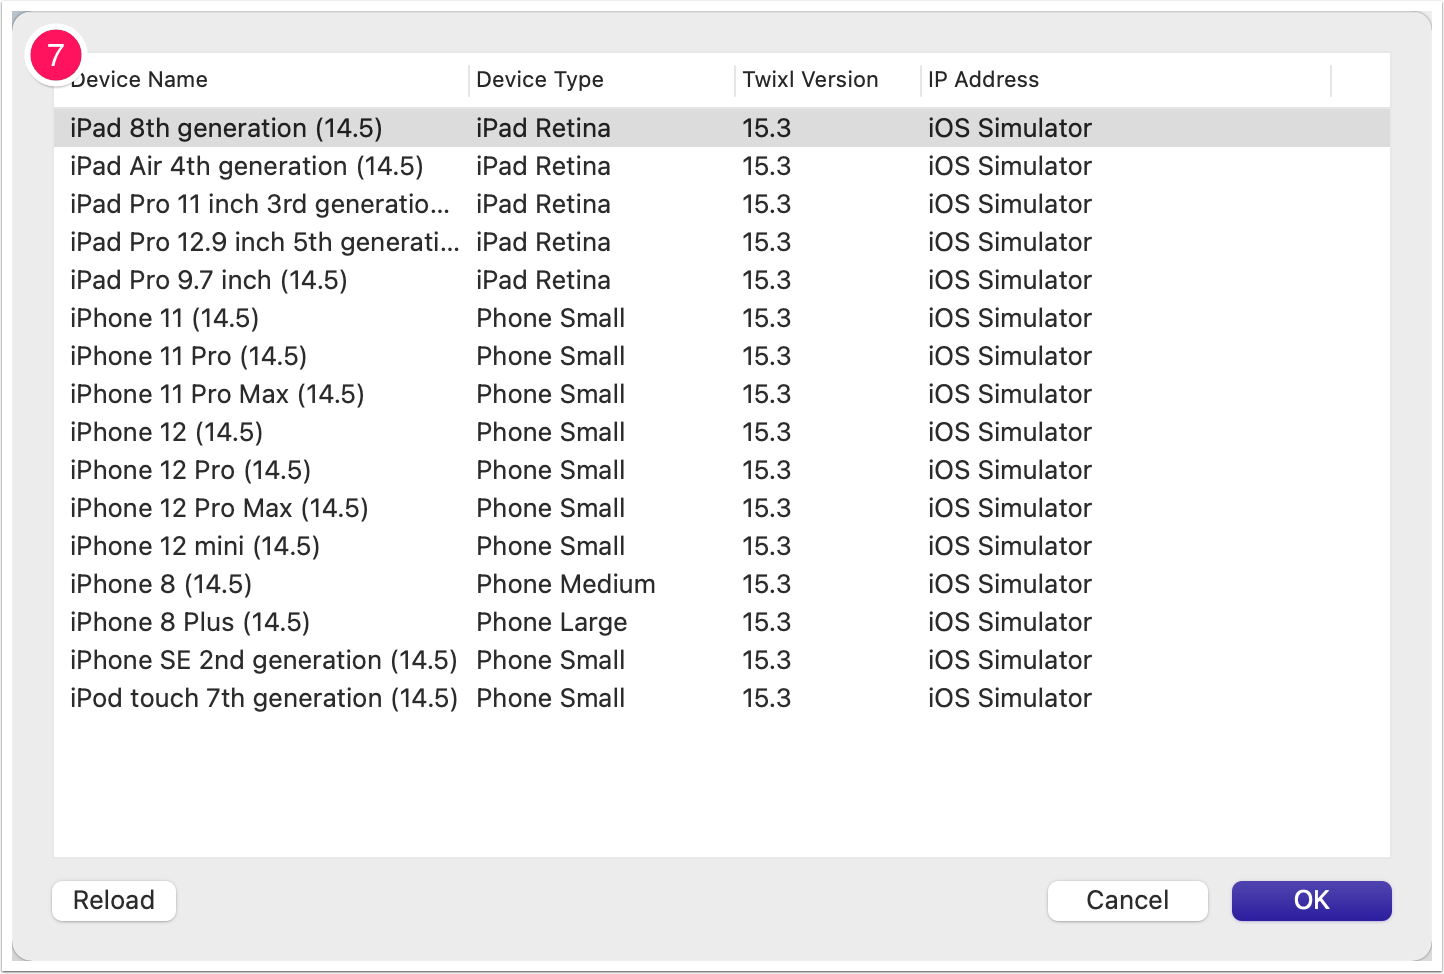The image size is (1444, 974).
Task: Select iPod touch 7th generation (14.5)
Action: [x=721, y=698]
